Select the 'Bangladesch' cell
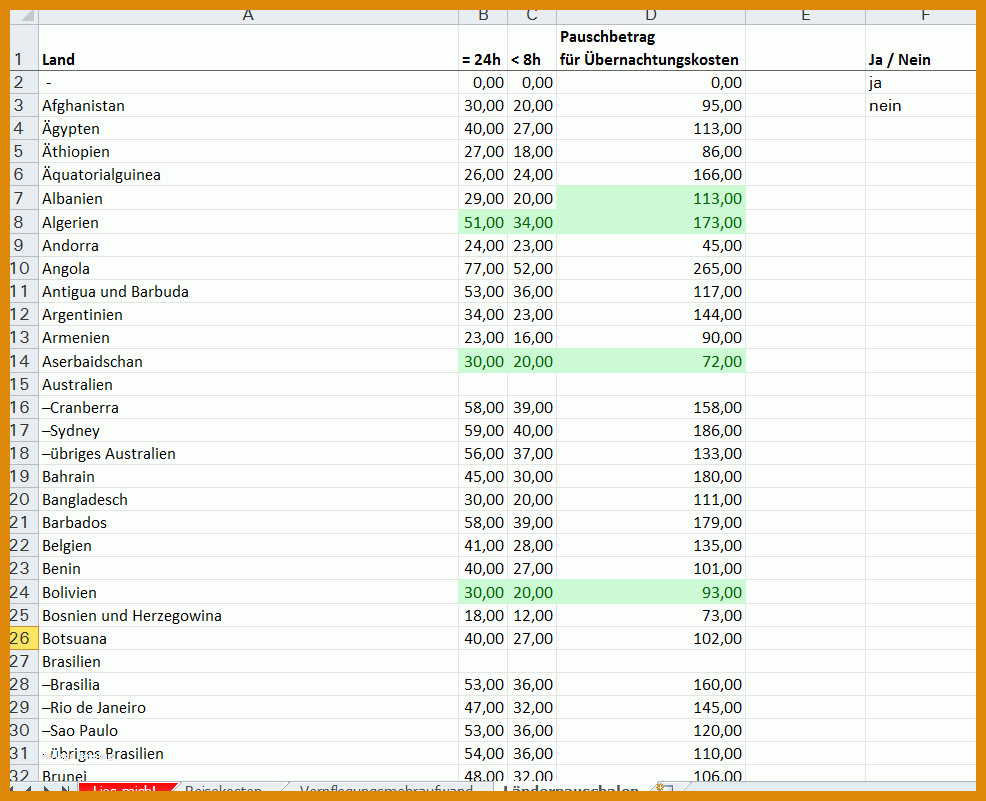Viewport: 986px width, 801px height. [248, 499]
